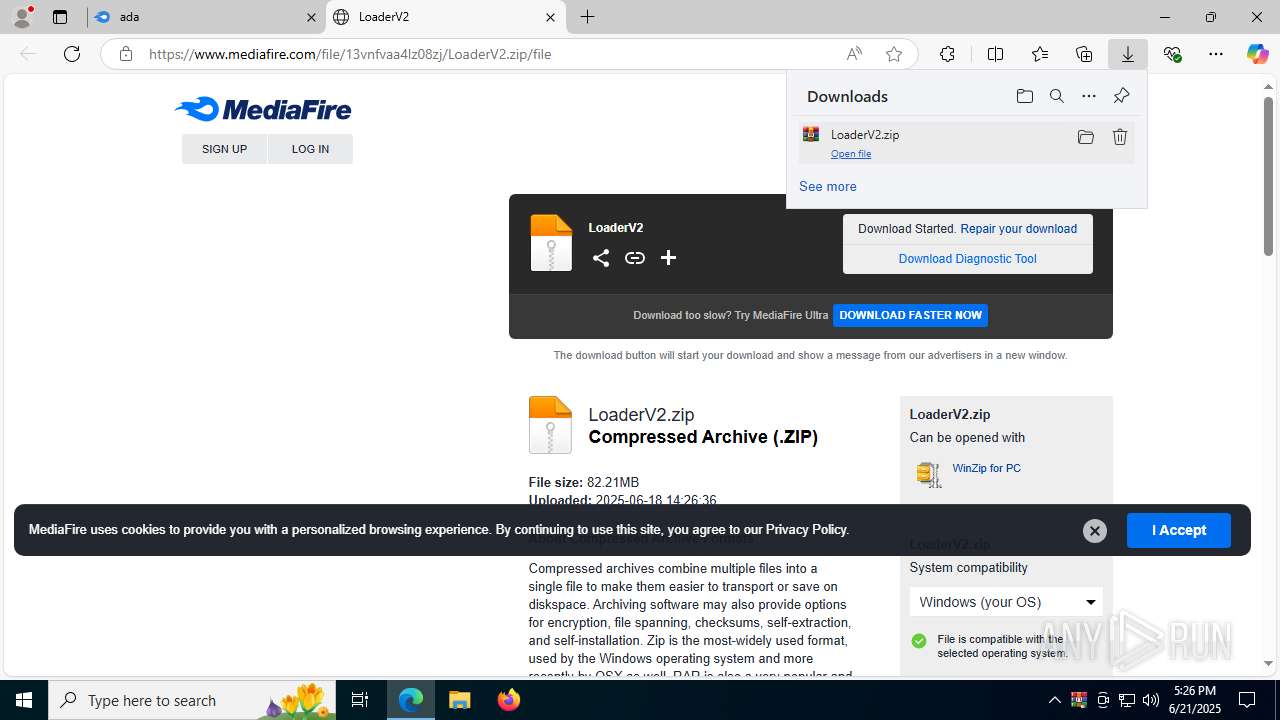Image resolution: width=1280 pixels, height=720 pixels.
Task: Click the I Accept cookie button
Action: pyautogui.click(x=1179, y=530)
